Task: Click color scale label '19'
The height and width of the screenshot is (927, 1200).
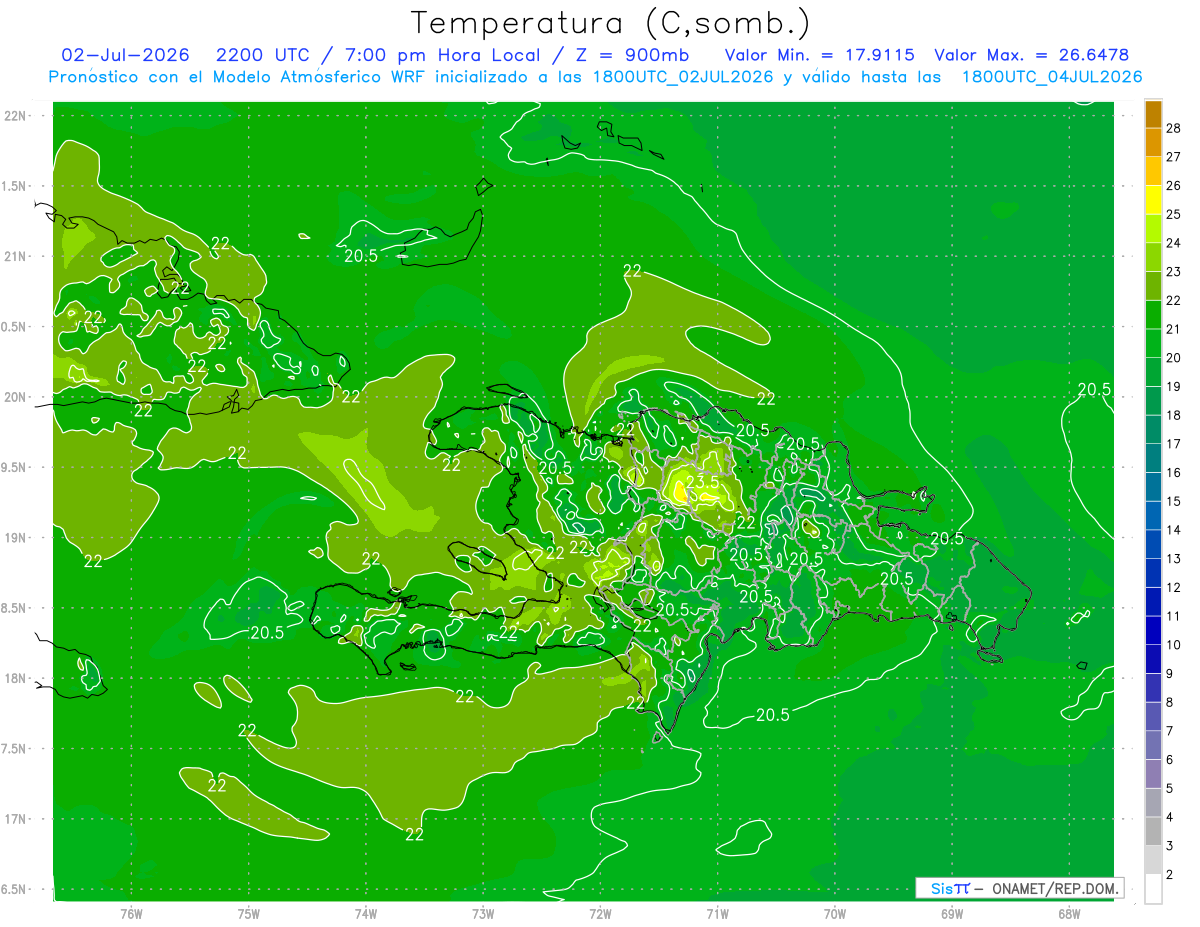Action: (x=1174, y=386)
